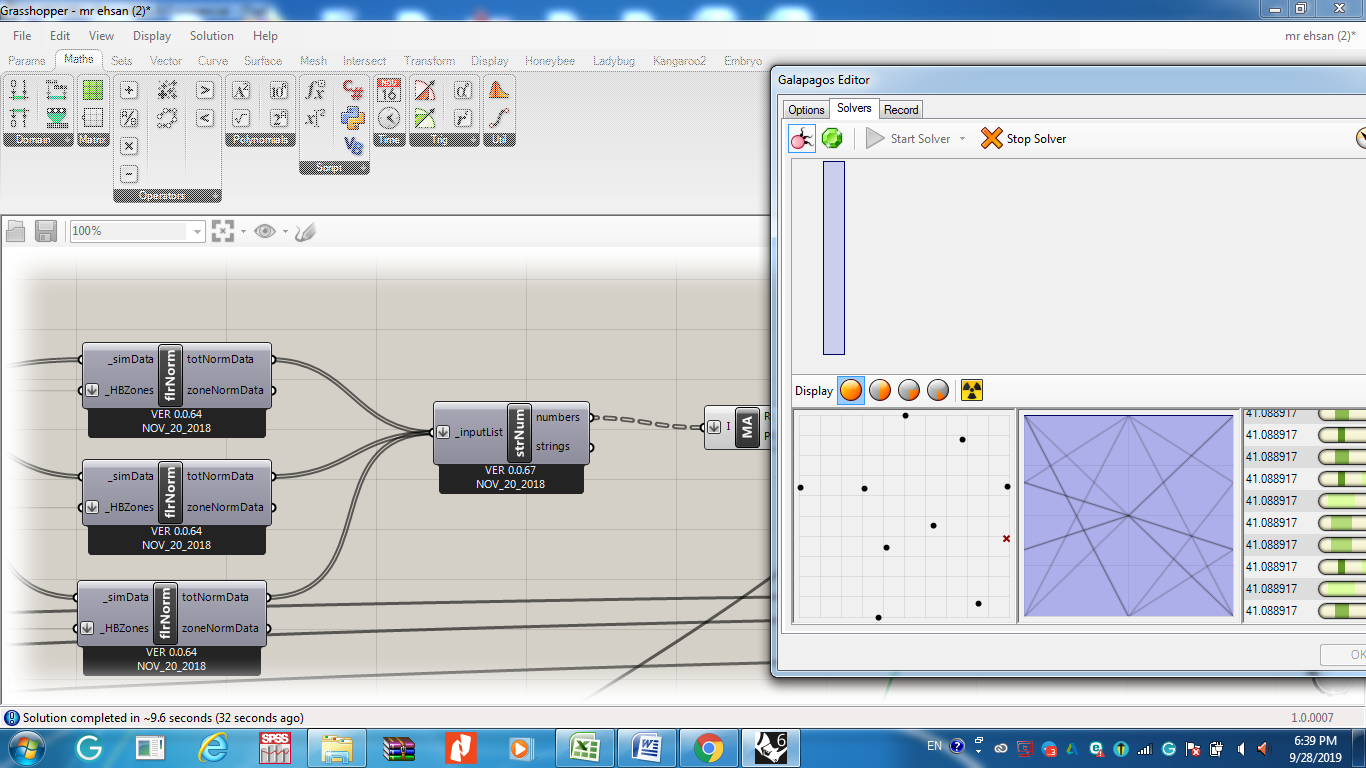Choose the Evaluate fx expression icon
The height and width of the screenshot is (768, 1366).
click(315, 91)
